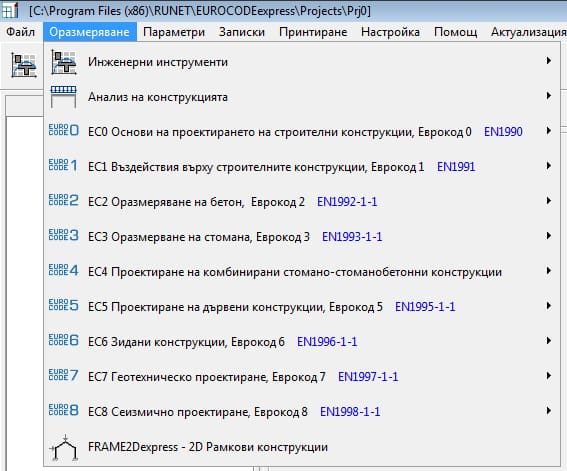Viewport: 567px width, 471px height.
Task: Click the Eurocode 5 timber icon
Action: pyautogui.click(x=64, y=305)
